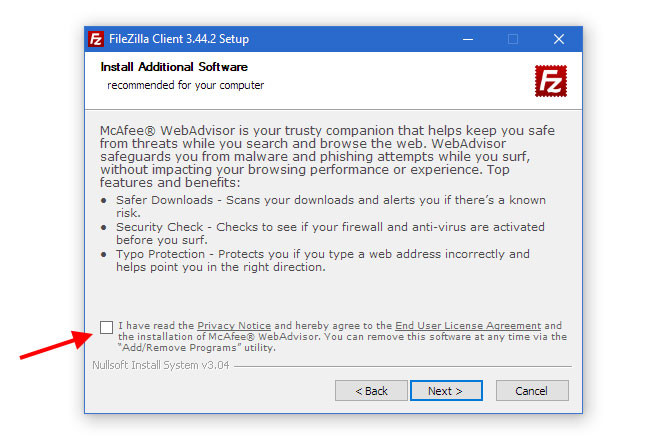Close the FileZilla Setup dialog
Viewport: 650px width, 440px height.
[x=559, y=39]
